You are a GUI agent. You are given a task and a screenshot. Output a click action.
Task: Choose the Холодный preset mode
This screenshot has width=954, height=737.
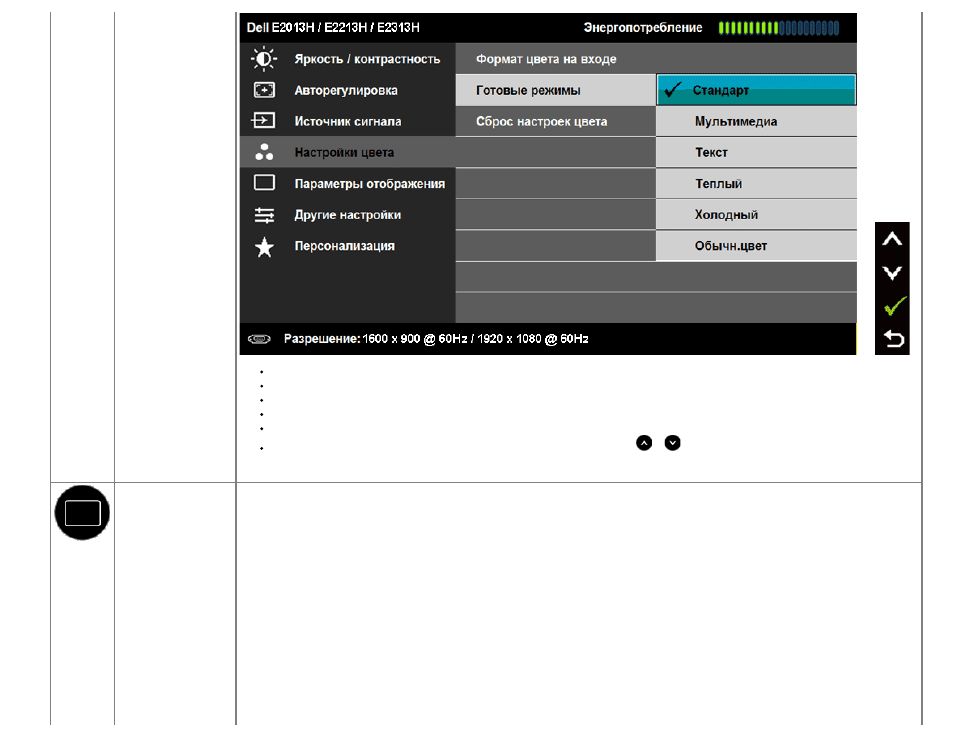756,215
